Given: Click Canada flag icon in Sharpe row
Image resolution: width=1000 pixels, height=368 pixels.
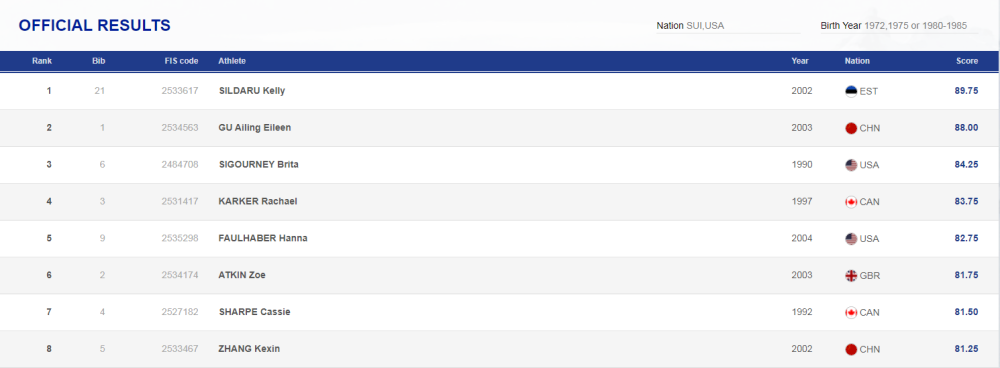Looking at the screenshot, I should point(851,313).
